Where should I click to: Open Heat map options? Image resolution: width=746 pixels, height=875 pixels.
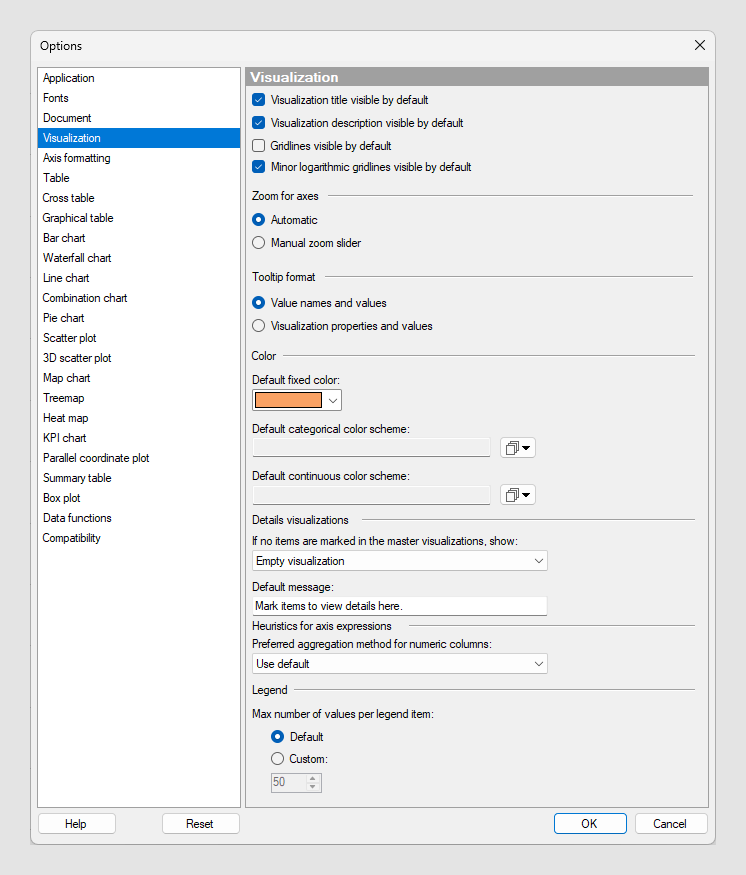click(139, 418)
